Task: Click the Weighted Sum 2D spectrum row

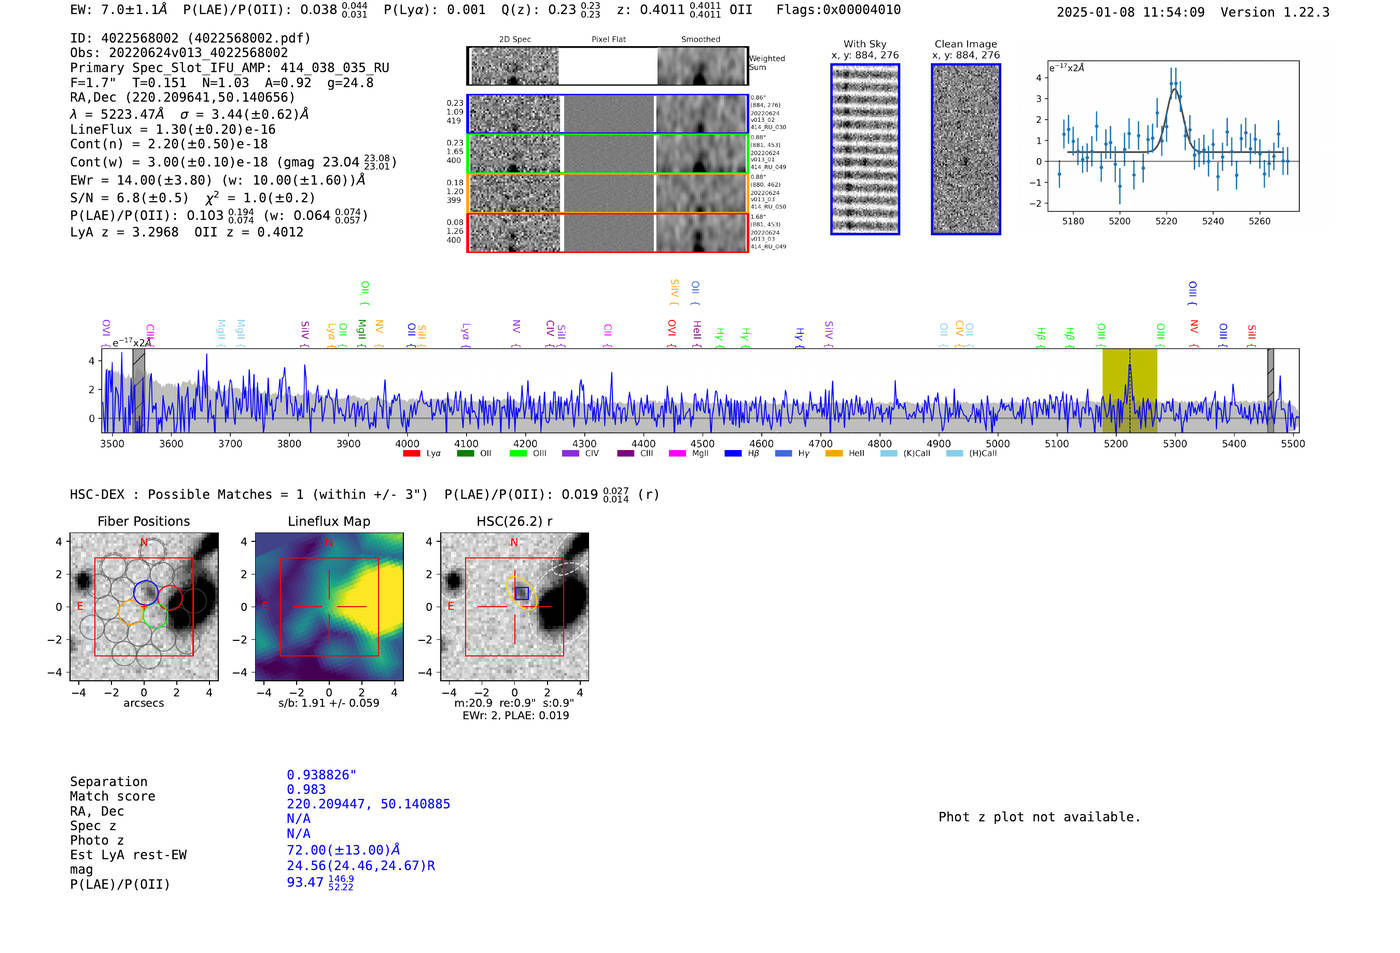Action: 608,66
